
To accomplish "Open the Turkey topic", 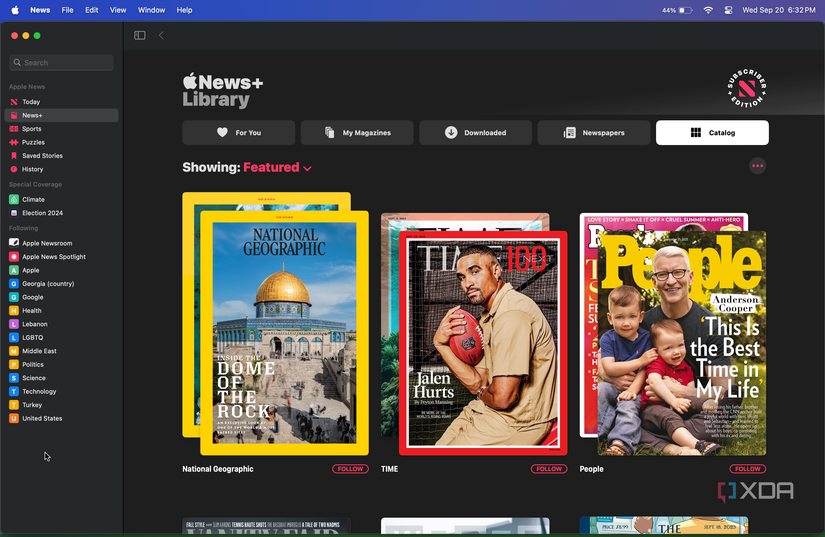I will (x=62, y=405).
